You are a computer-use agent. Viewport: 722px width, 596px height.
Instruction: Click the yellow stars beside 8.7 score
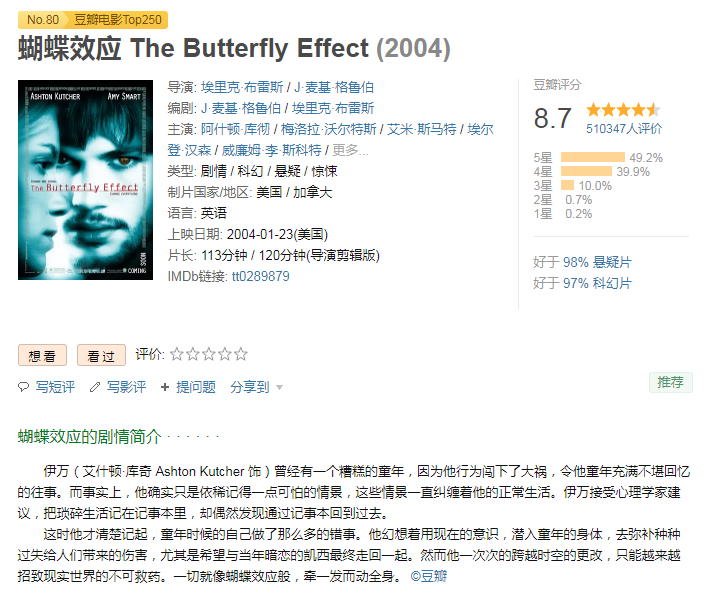622,110
